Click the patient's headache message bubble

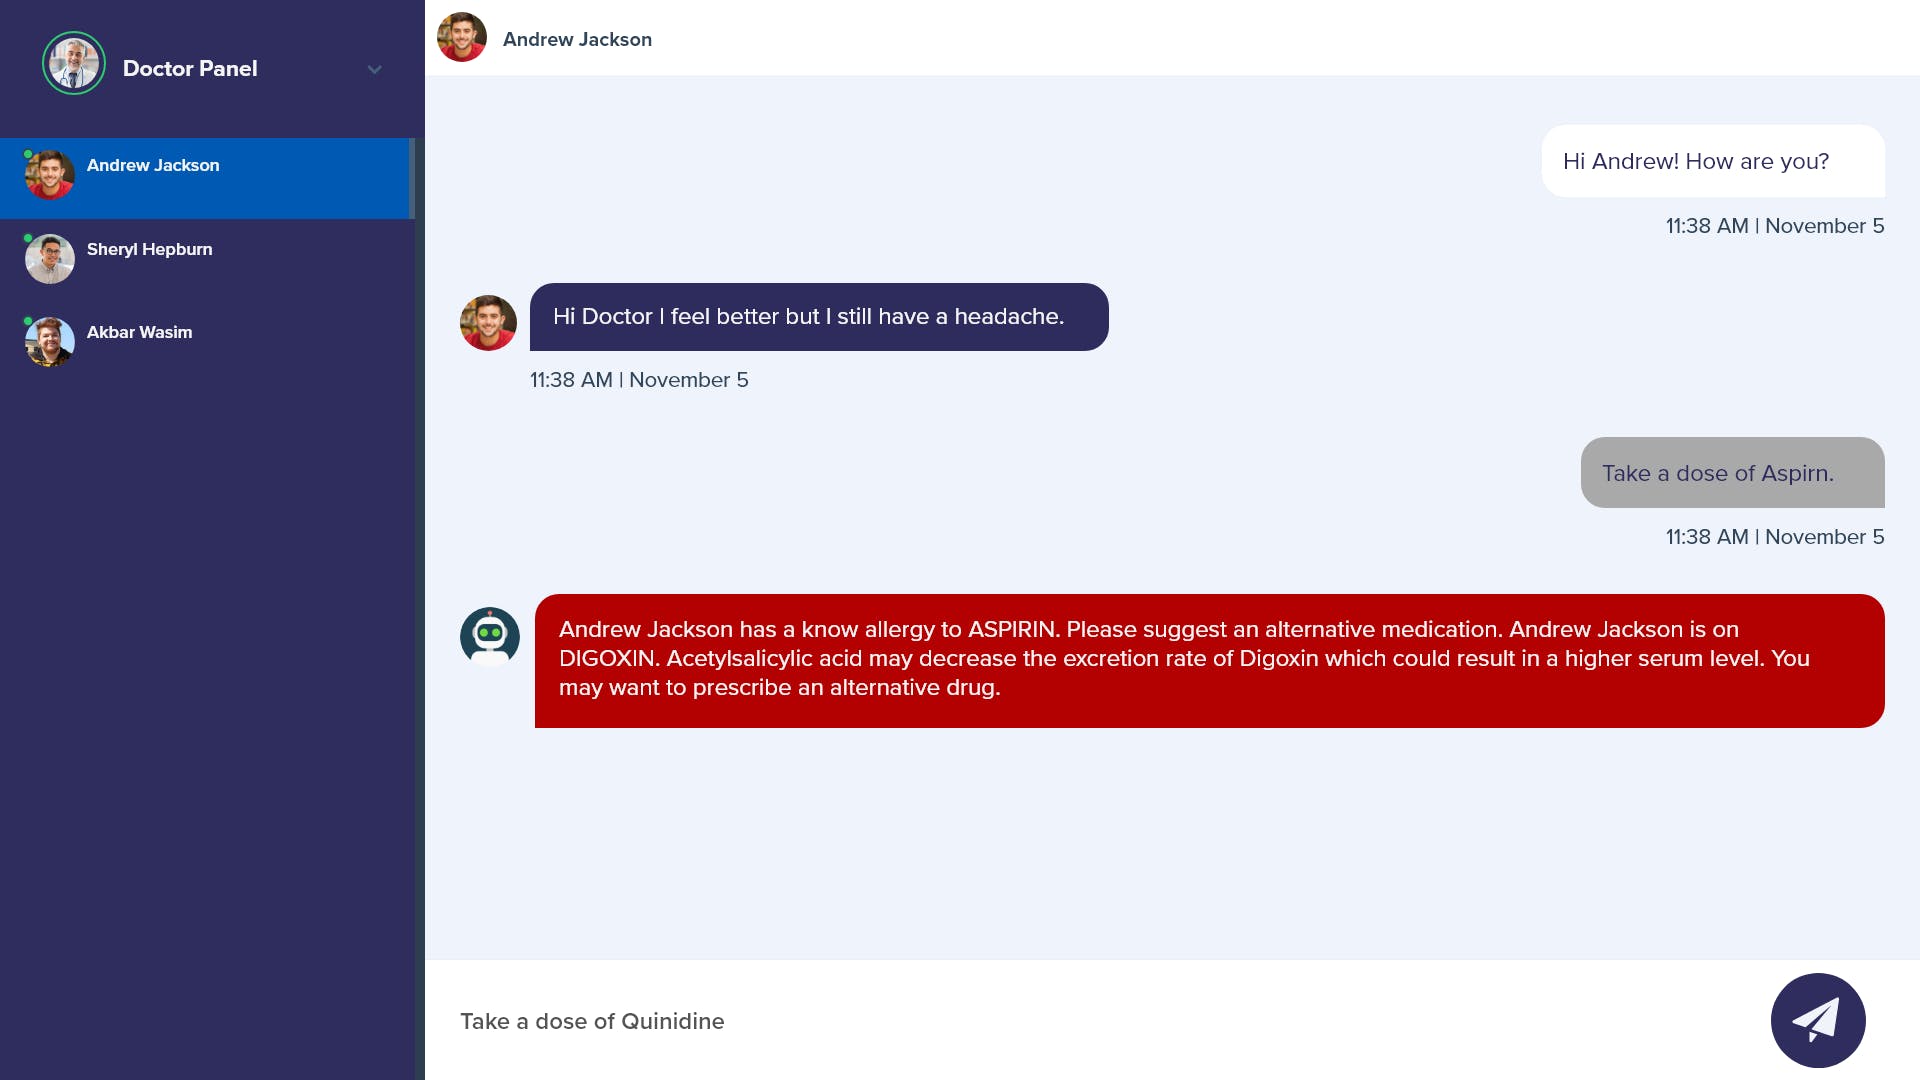click(x=818, y=317)
